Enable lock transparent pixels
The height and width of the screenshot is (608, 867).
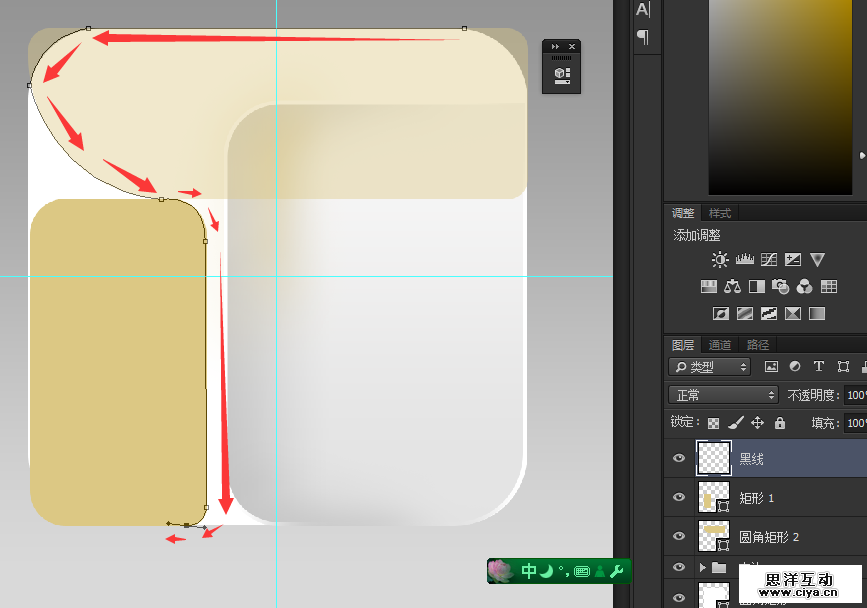coord(712,423)
